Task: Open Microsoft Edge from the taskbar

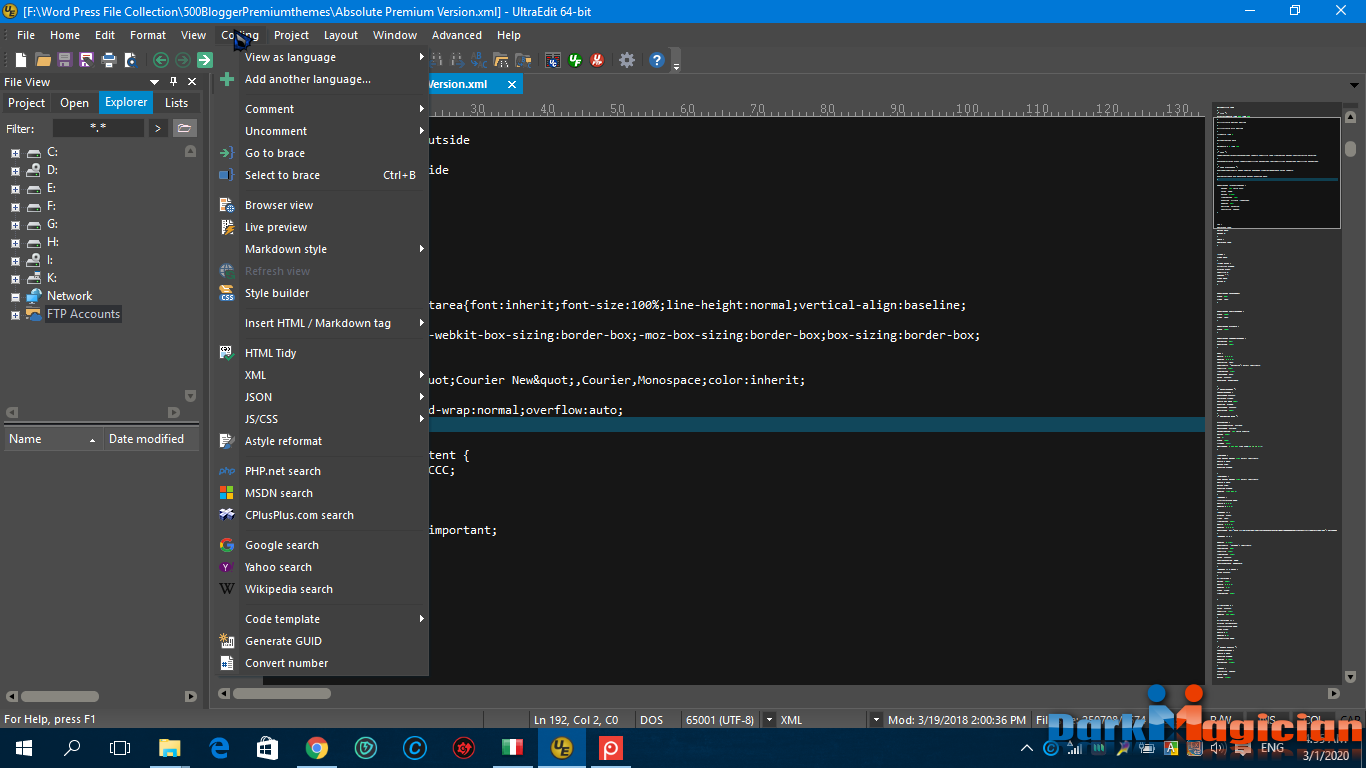Action: click(x=219, y=748)
